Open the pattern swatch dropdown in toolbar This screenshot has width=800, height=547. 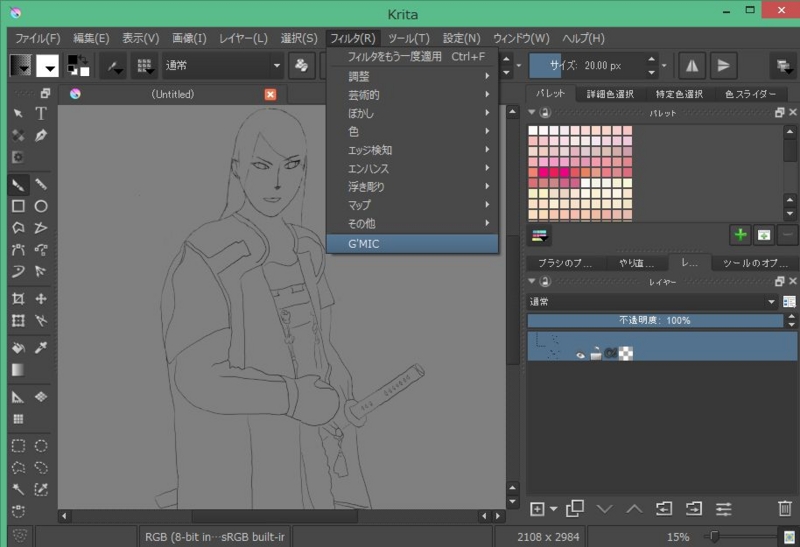pos(47,65)
